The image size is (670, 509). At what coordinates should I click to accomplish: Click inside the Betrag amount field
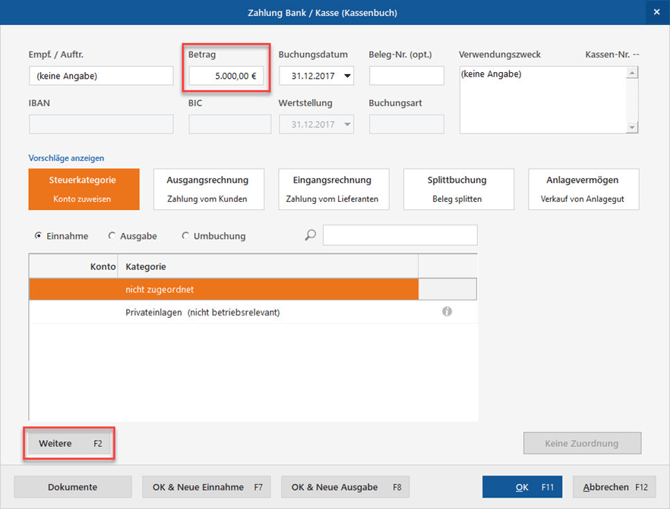point(226,76)
